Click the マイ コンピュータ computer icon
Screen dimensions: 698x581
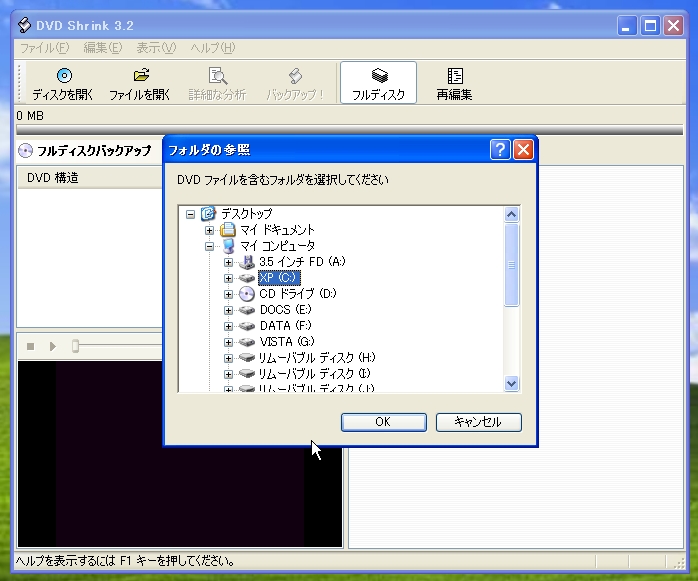pyautogui.click(x=228, y=246)
